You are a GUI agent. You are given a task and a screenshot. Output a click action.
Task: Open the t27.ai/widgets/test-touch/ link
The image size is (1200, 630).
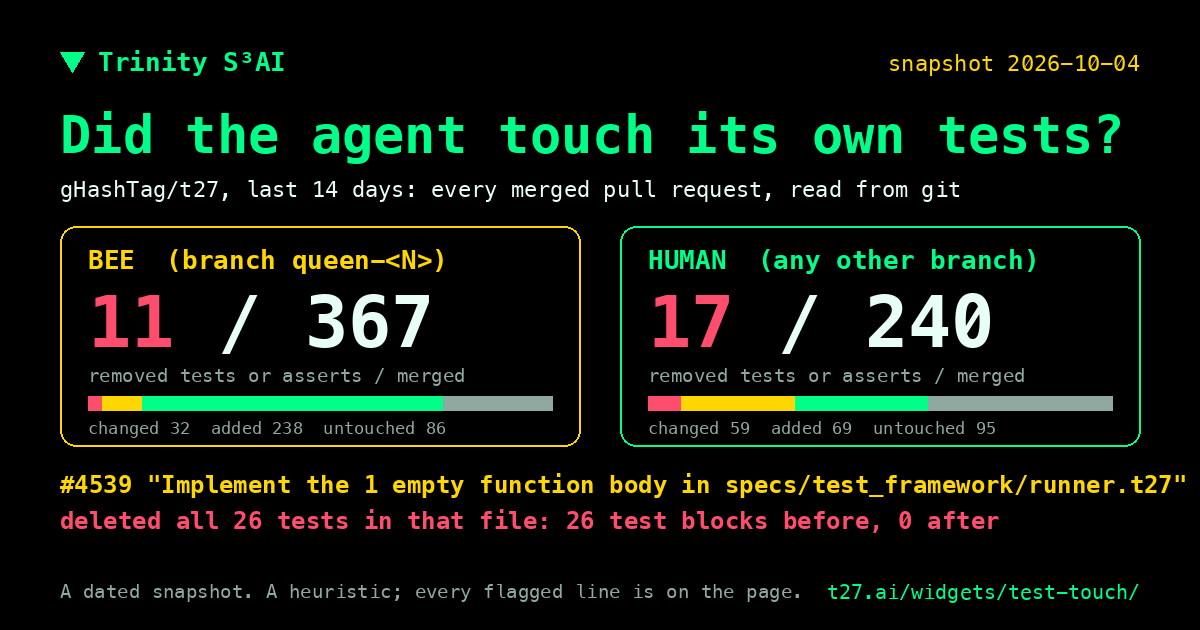(983, 592)
